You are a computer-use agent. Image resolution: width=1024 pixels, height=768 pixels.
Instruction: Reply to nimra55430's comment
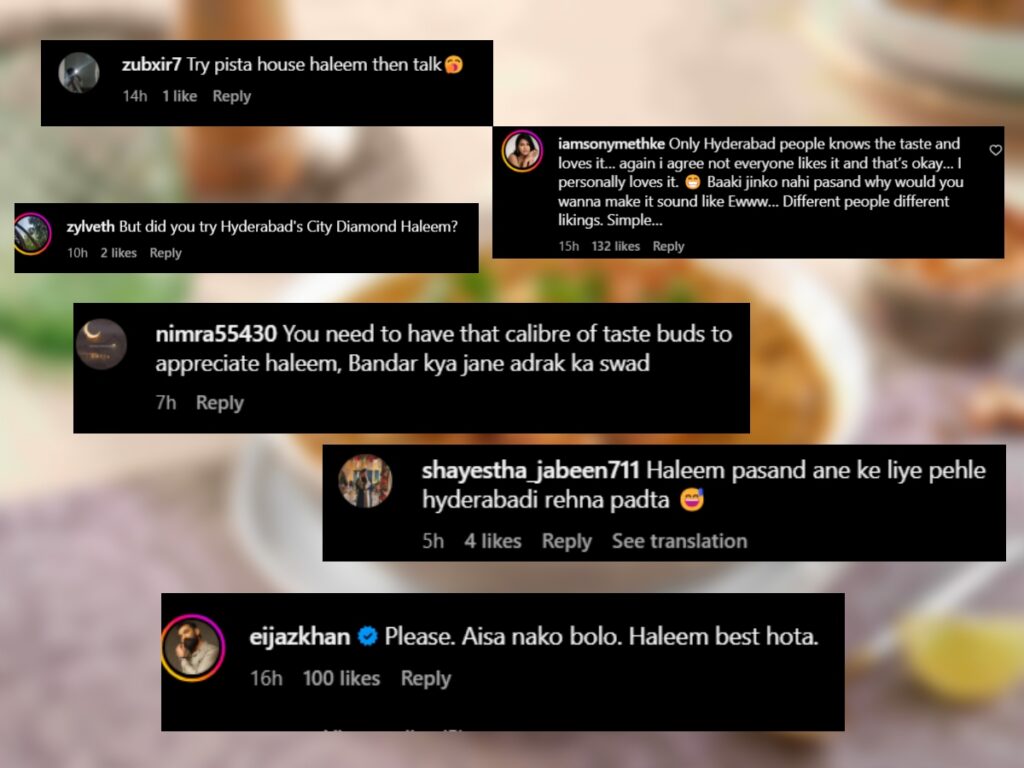click(219, 403)
